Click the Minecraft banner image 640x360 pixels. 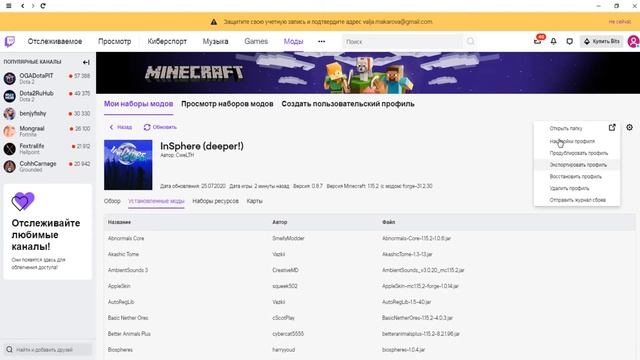[x=368, y=73]
